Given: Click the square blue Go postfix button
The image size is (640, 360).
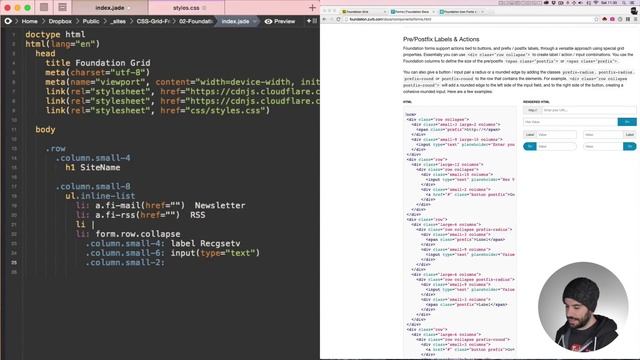Looking at the screenshot, I should [627, 122].
